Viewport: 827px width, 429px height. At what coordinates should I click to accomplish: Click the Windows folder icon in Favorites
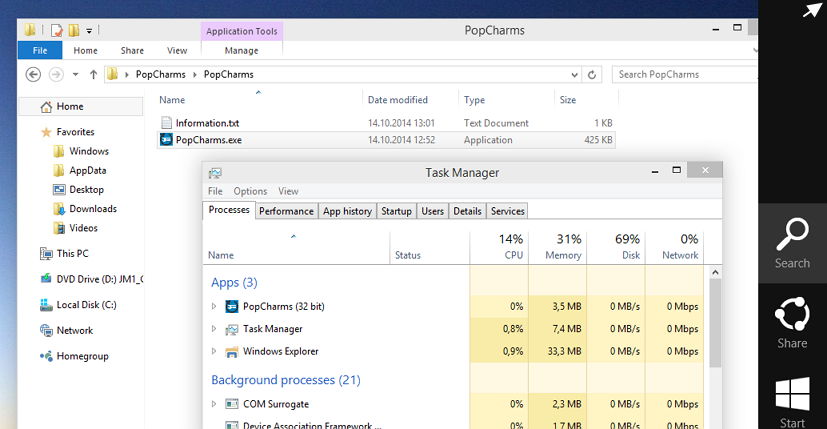pos(59,151)
